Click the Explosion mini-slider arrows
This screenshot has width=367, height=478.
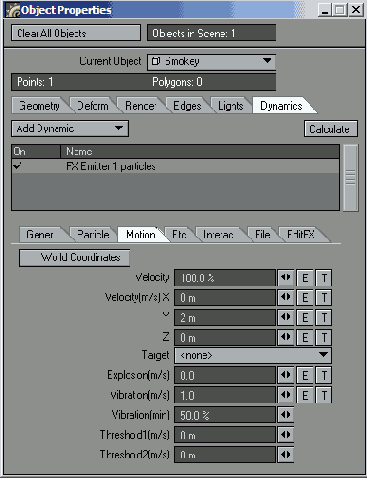pos(286,375)
